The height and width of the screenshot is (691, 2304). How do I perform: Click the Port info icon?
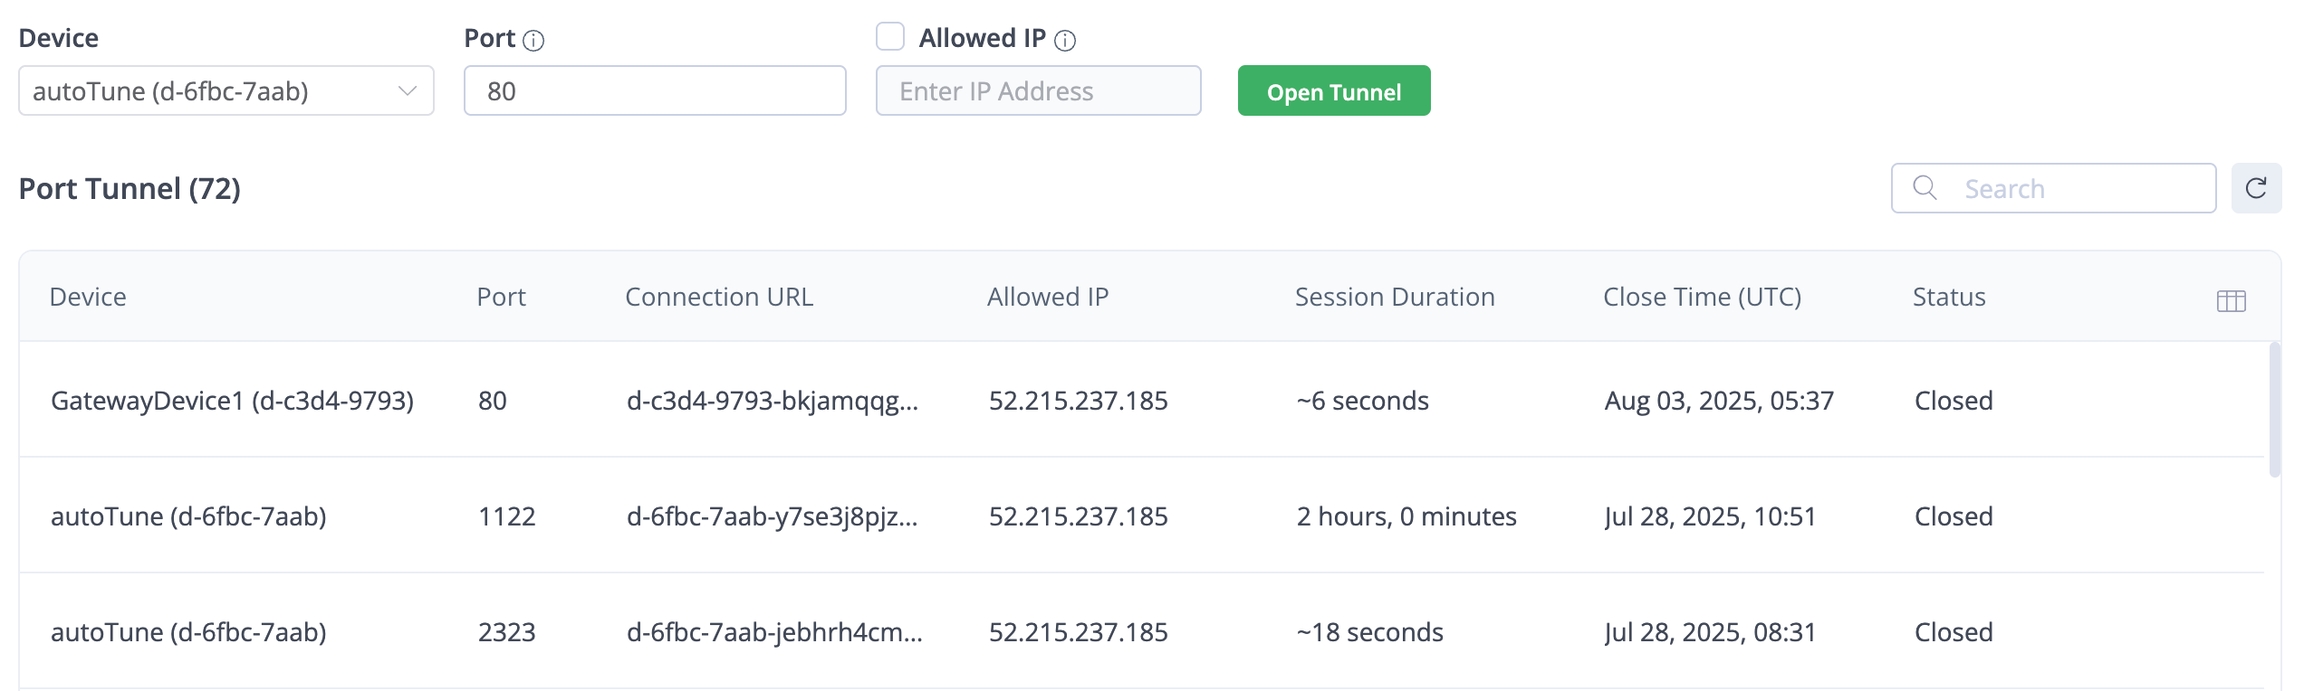coord(534,40)
